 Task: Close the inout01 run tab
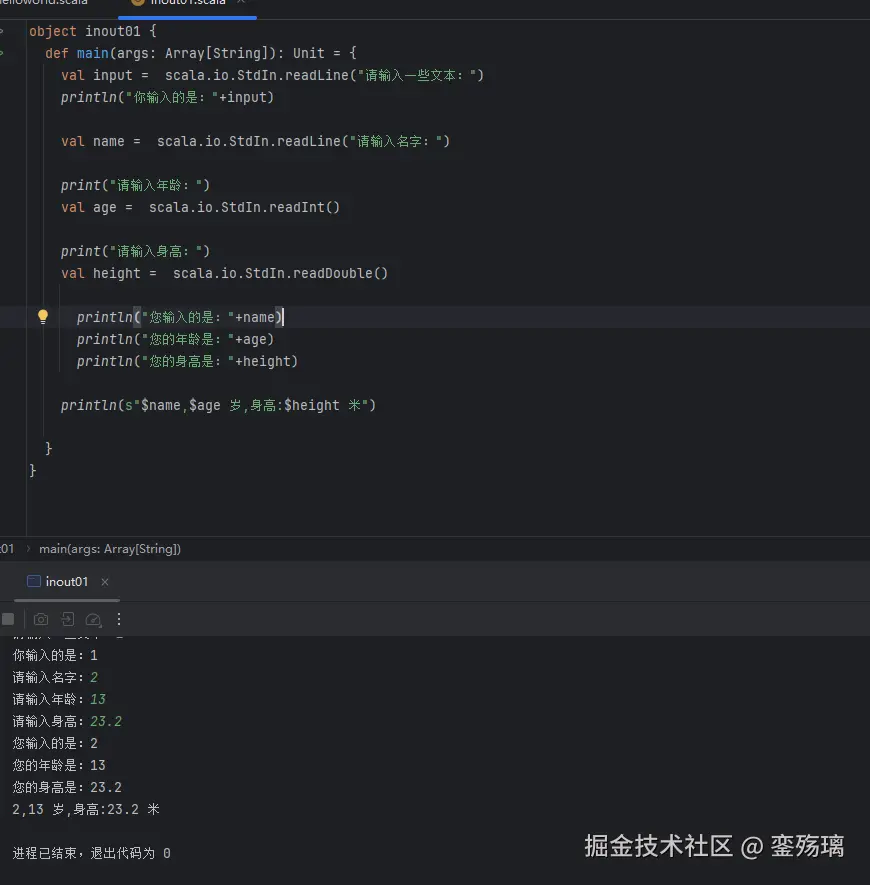[x=104, y=582]
